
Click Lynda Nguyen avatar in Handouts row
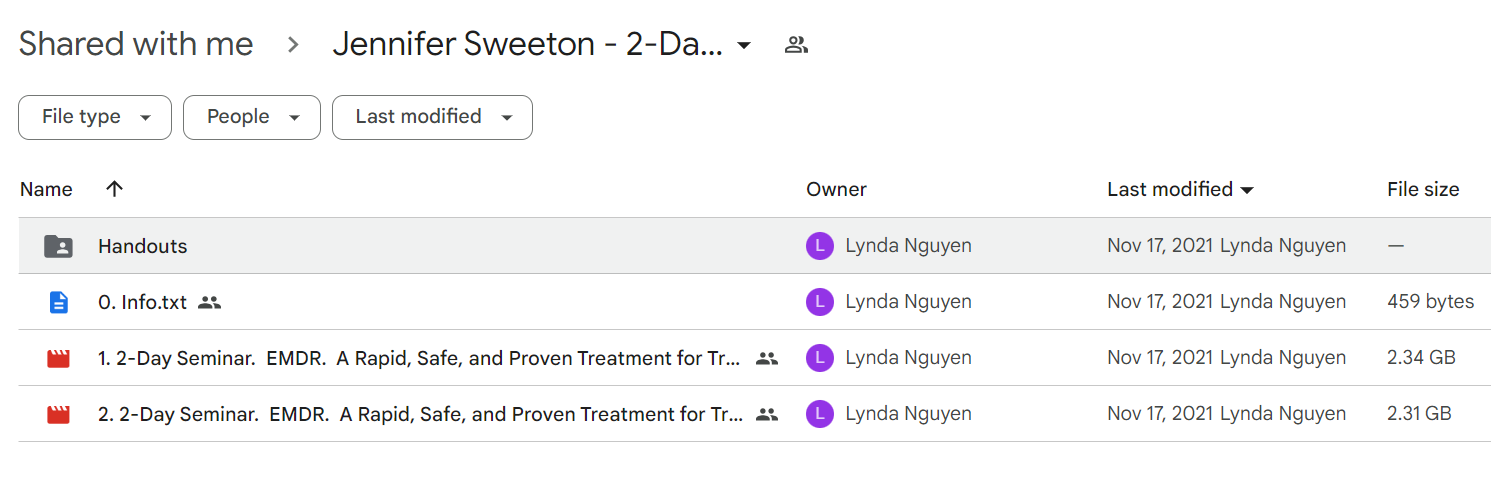click(820, 246)
